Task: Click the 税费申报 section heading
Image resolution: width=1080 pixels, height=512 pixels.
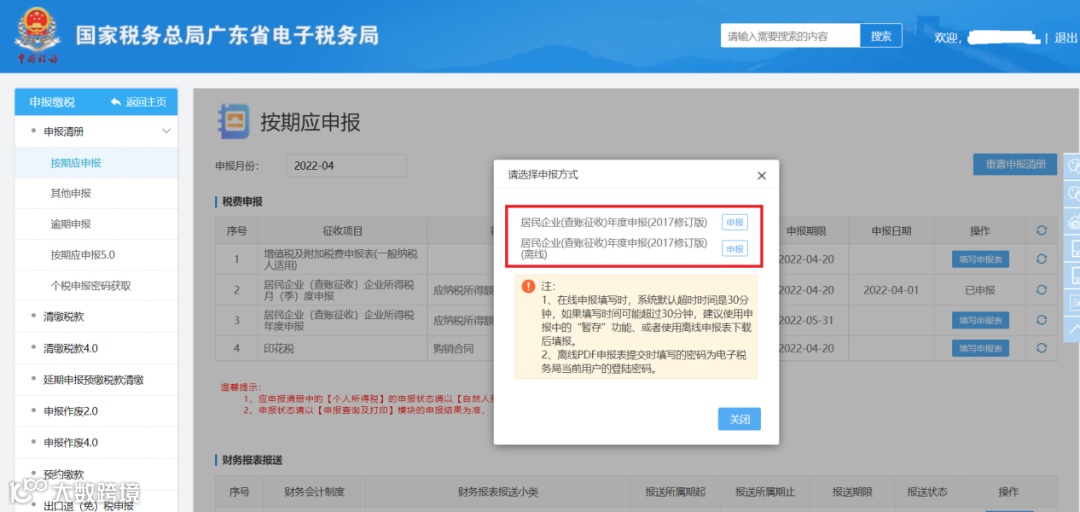Action: [x=242, y=201]
